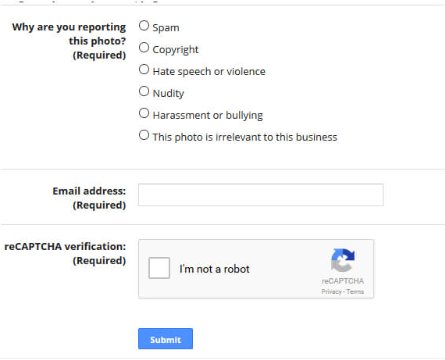445x360 pixels.
Task: Check the I'm not a robot box
Action: point(159,268)
